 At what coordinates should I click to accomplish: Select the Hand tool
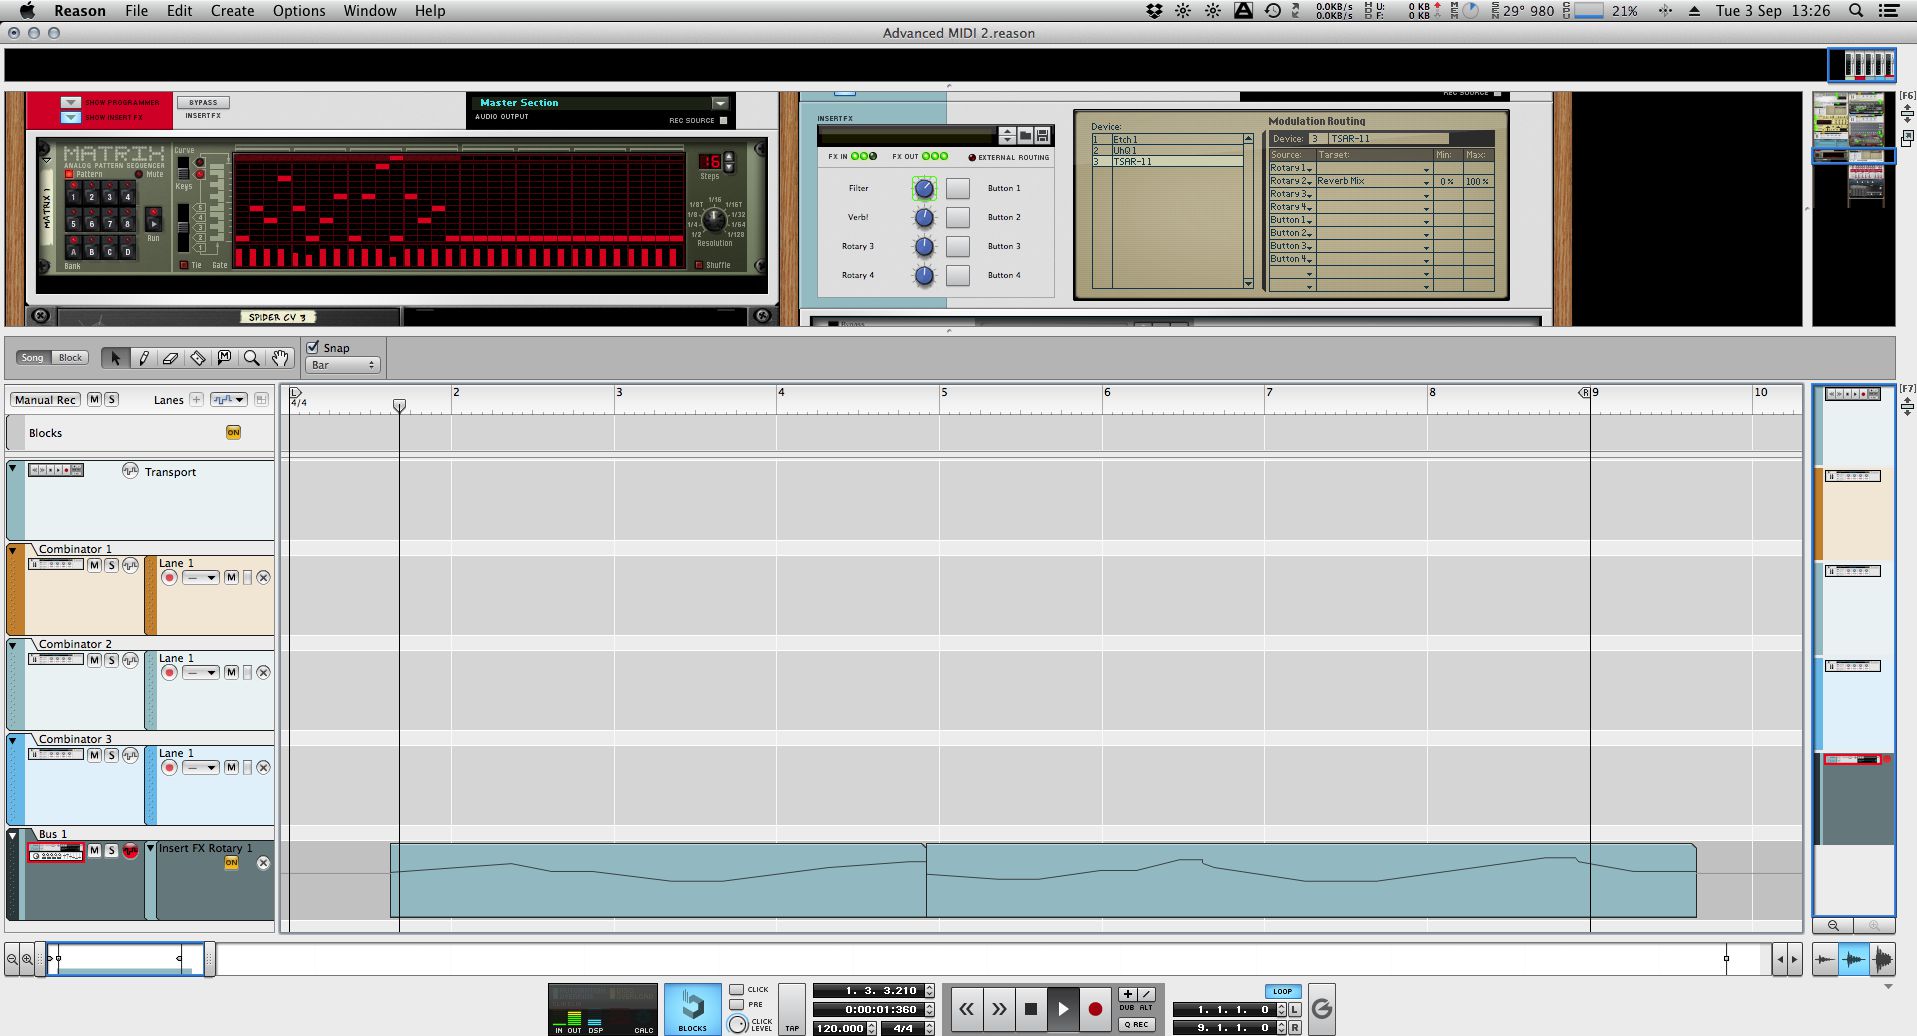point(279,357)
